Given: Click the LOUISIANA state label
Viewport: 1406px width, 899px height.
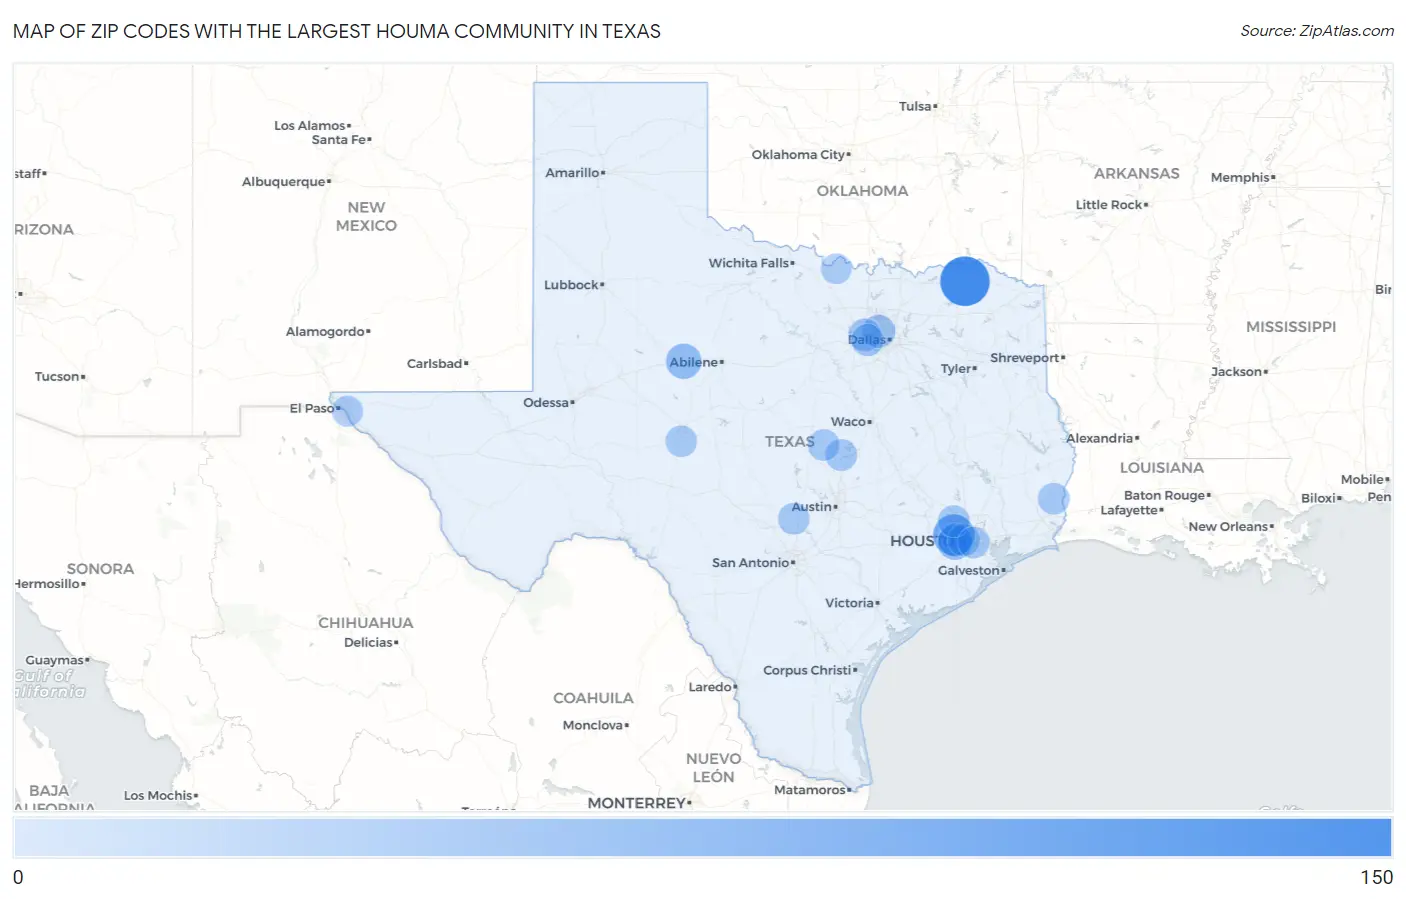Looking at the screenshot, I should coord(1161,468).
